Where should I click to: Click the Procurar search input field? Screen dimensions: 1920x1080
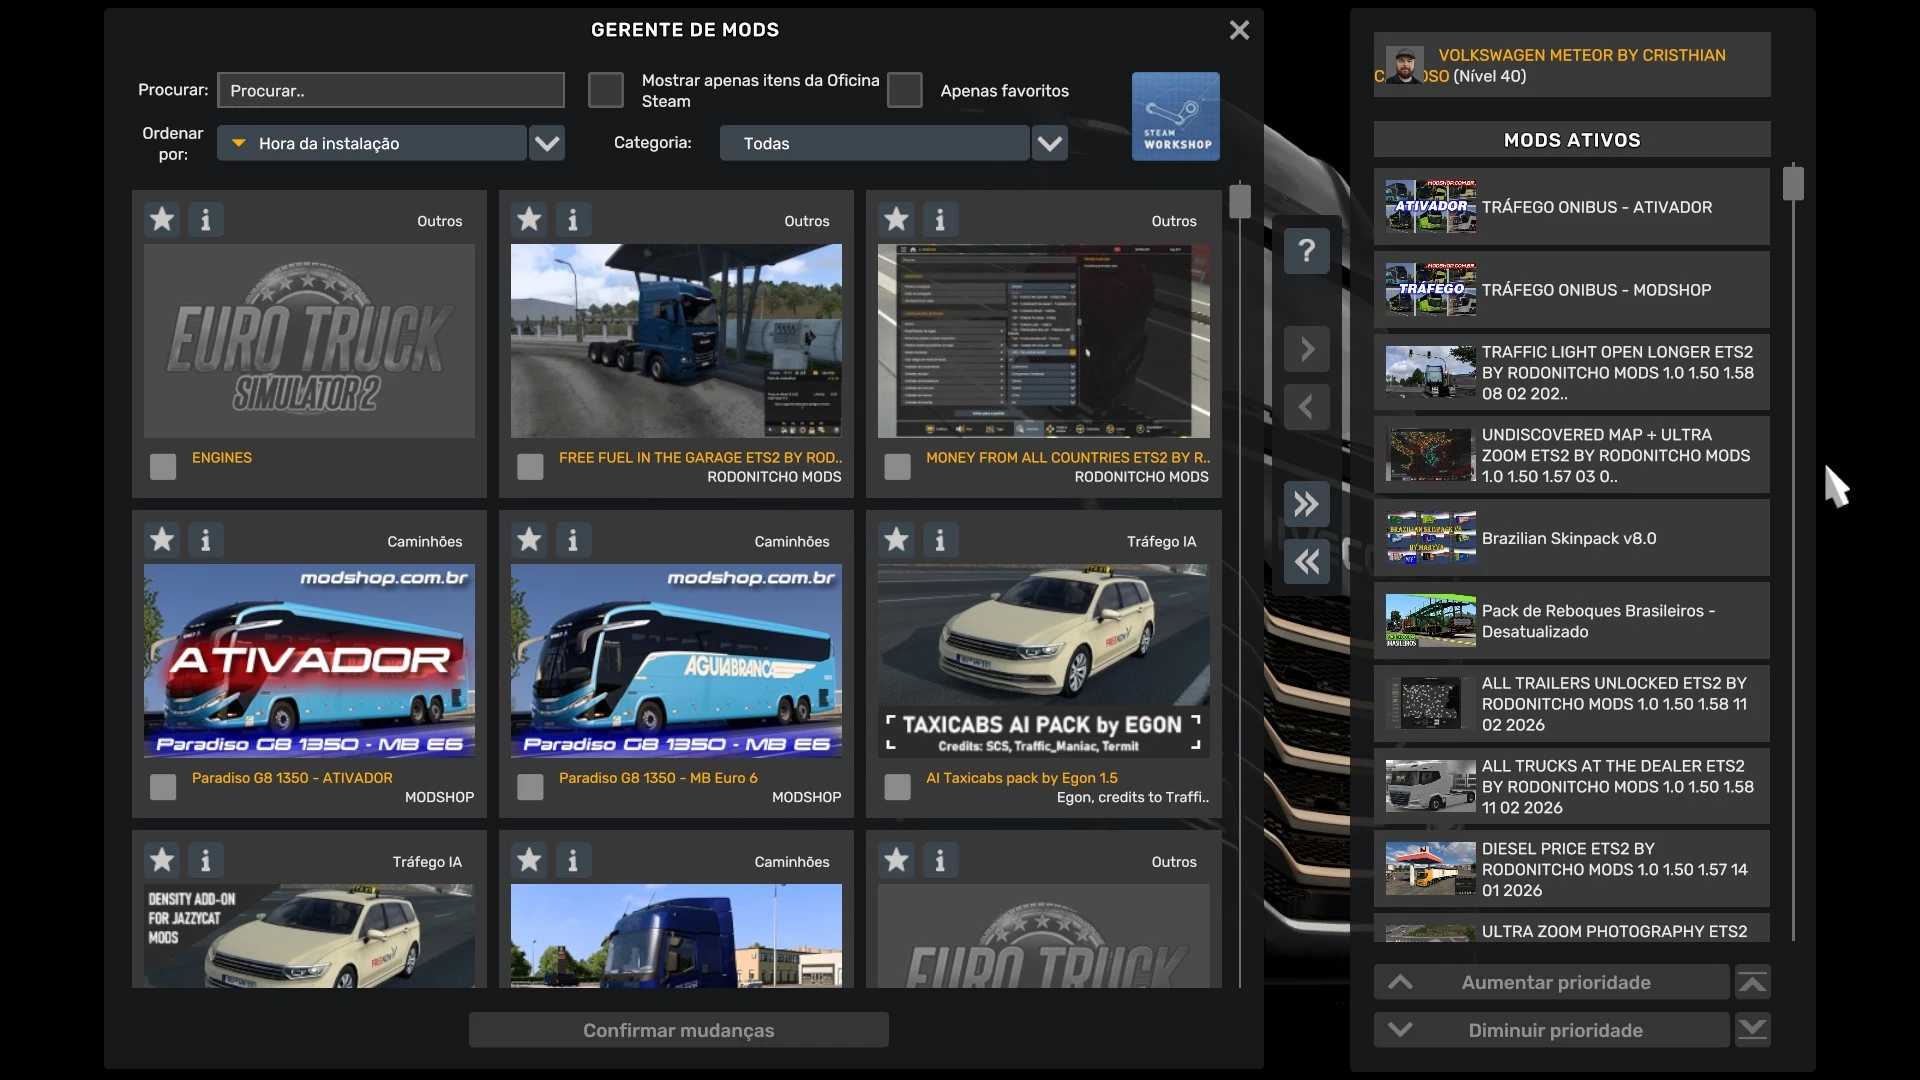[390, 90]
